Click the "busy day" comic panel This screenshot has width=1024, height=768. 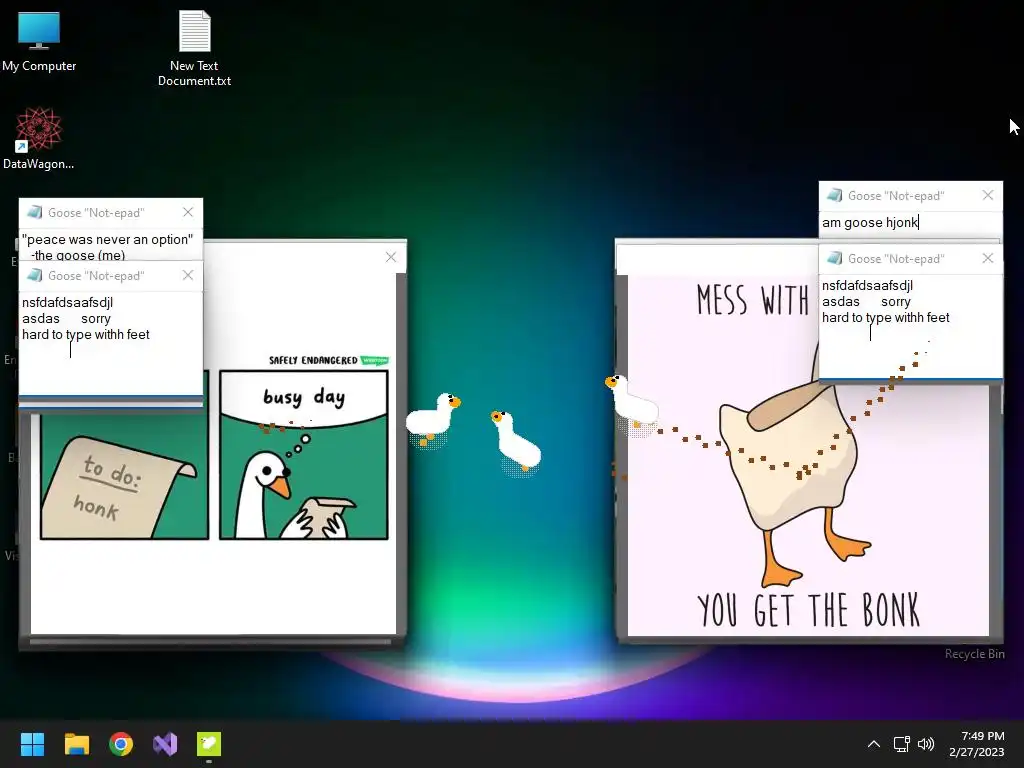[x=304, y=455]
